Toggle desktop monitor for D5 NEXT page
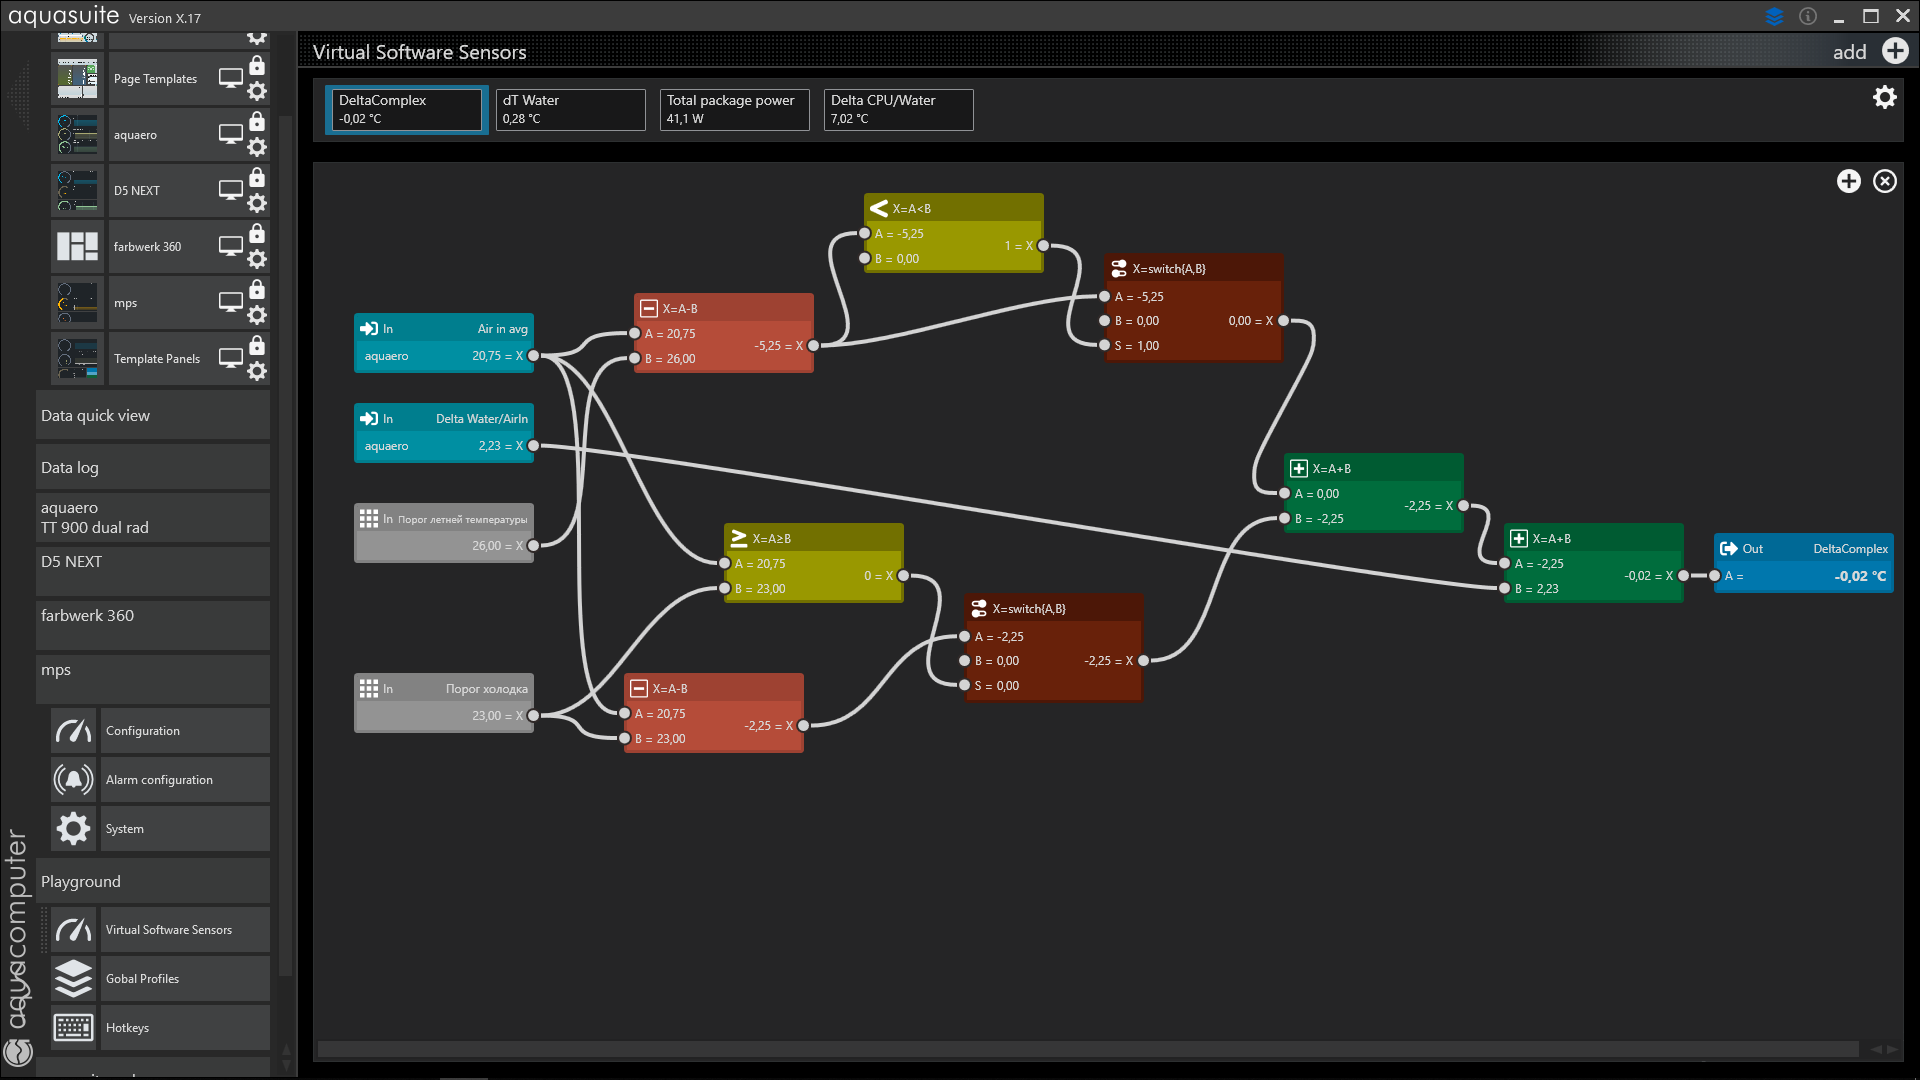The width and height of the screenshot is (1920, 1080). (x=231, y=190)
